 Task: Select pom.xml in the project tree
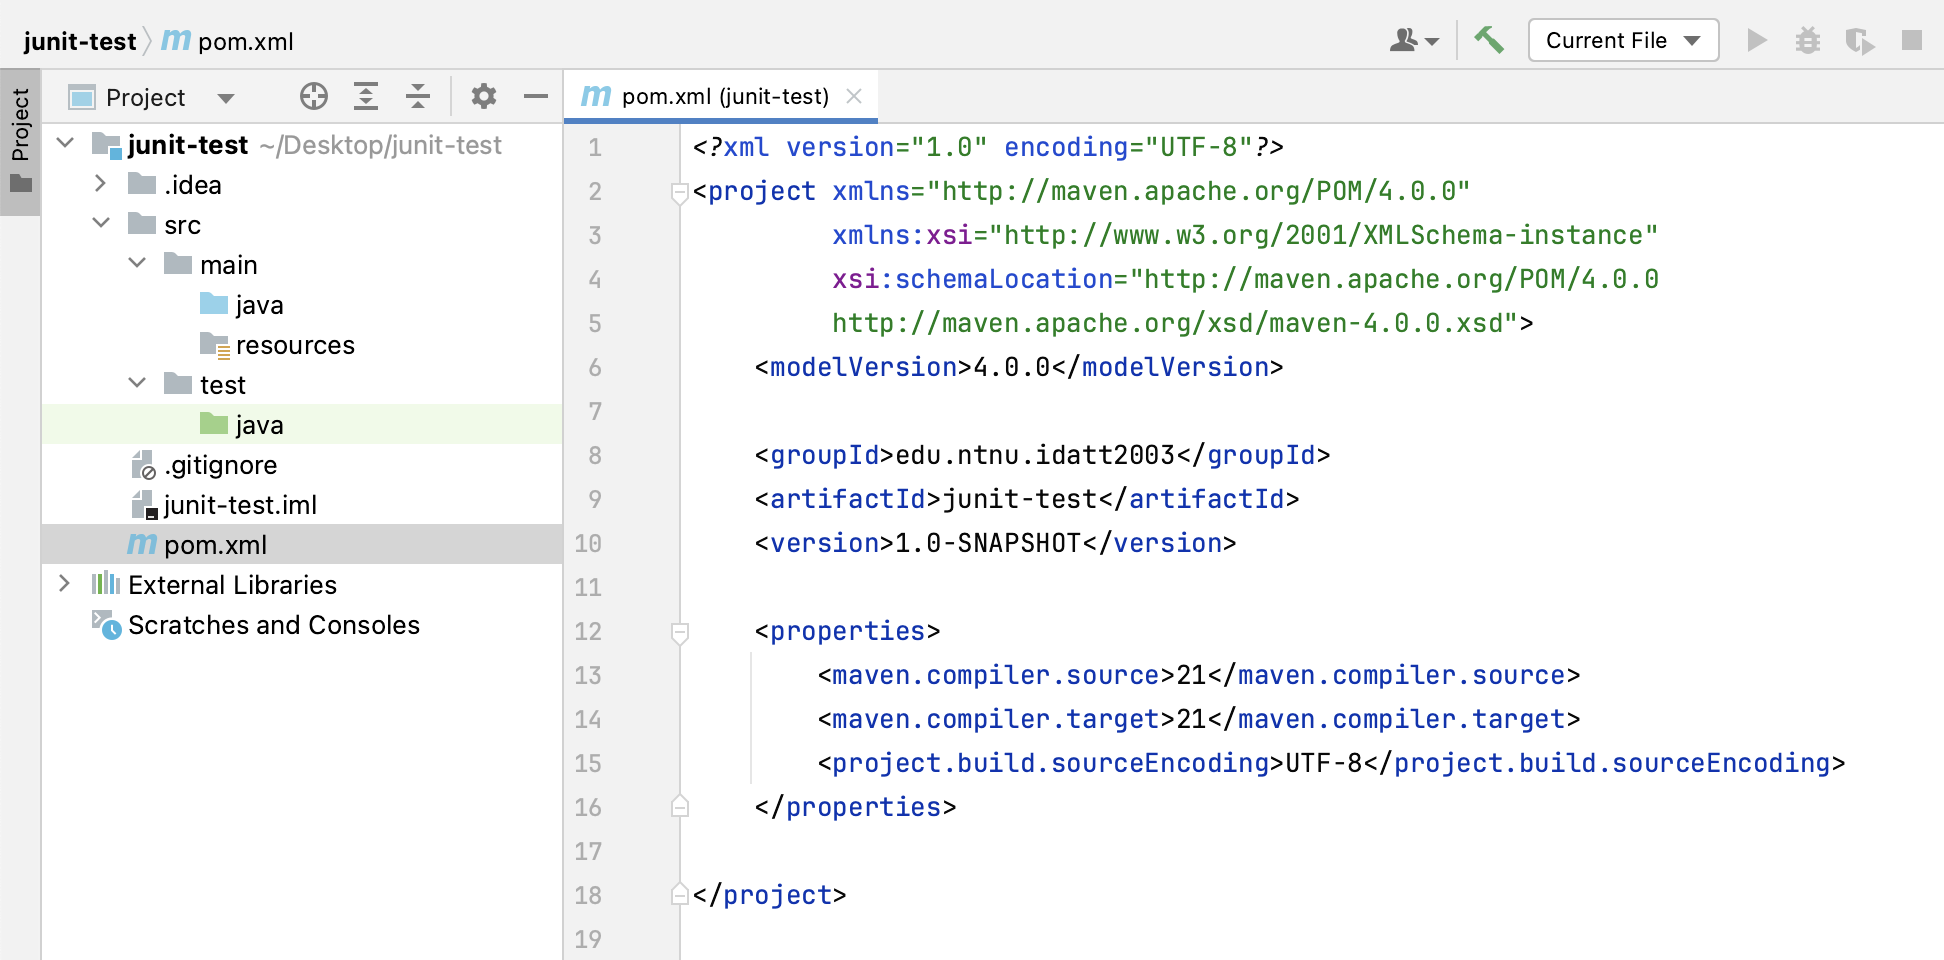[302, 544]
